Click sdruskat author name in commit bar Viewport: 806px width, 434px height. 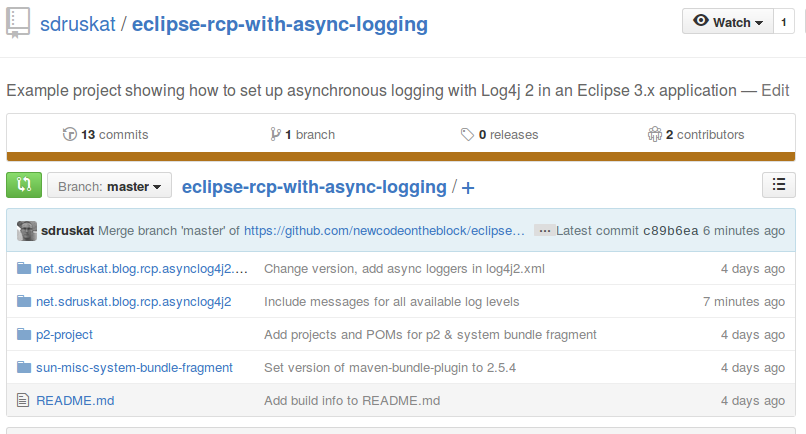point(67,231)
